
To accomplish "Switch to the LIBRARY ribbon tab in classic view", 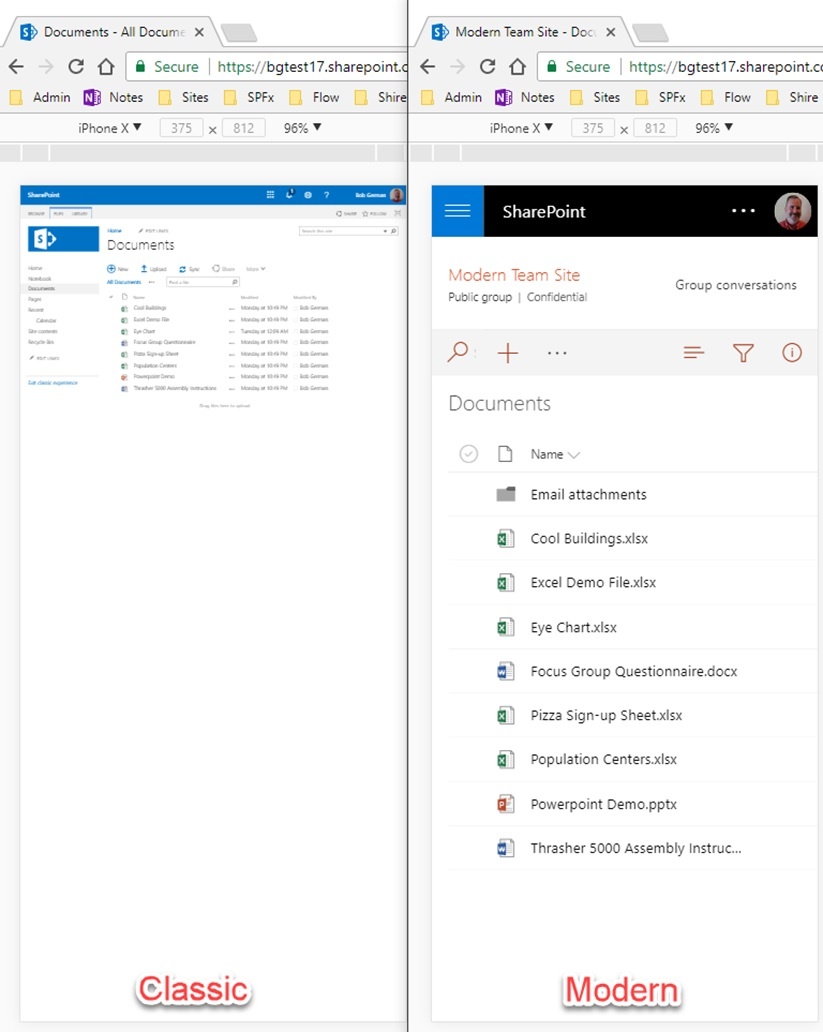I will click(79, 212).
